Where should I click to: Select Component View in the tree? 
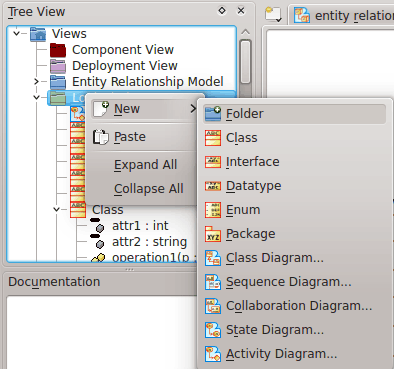tap(123, 50)
